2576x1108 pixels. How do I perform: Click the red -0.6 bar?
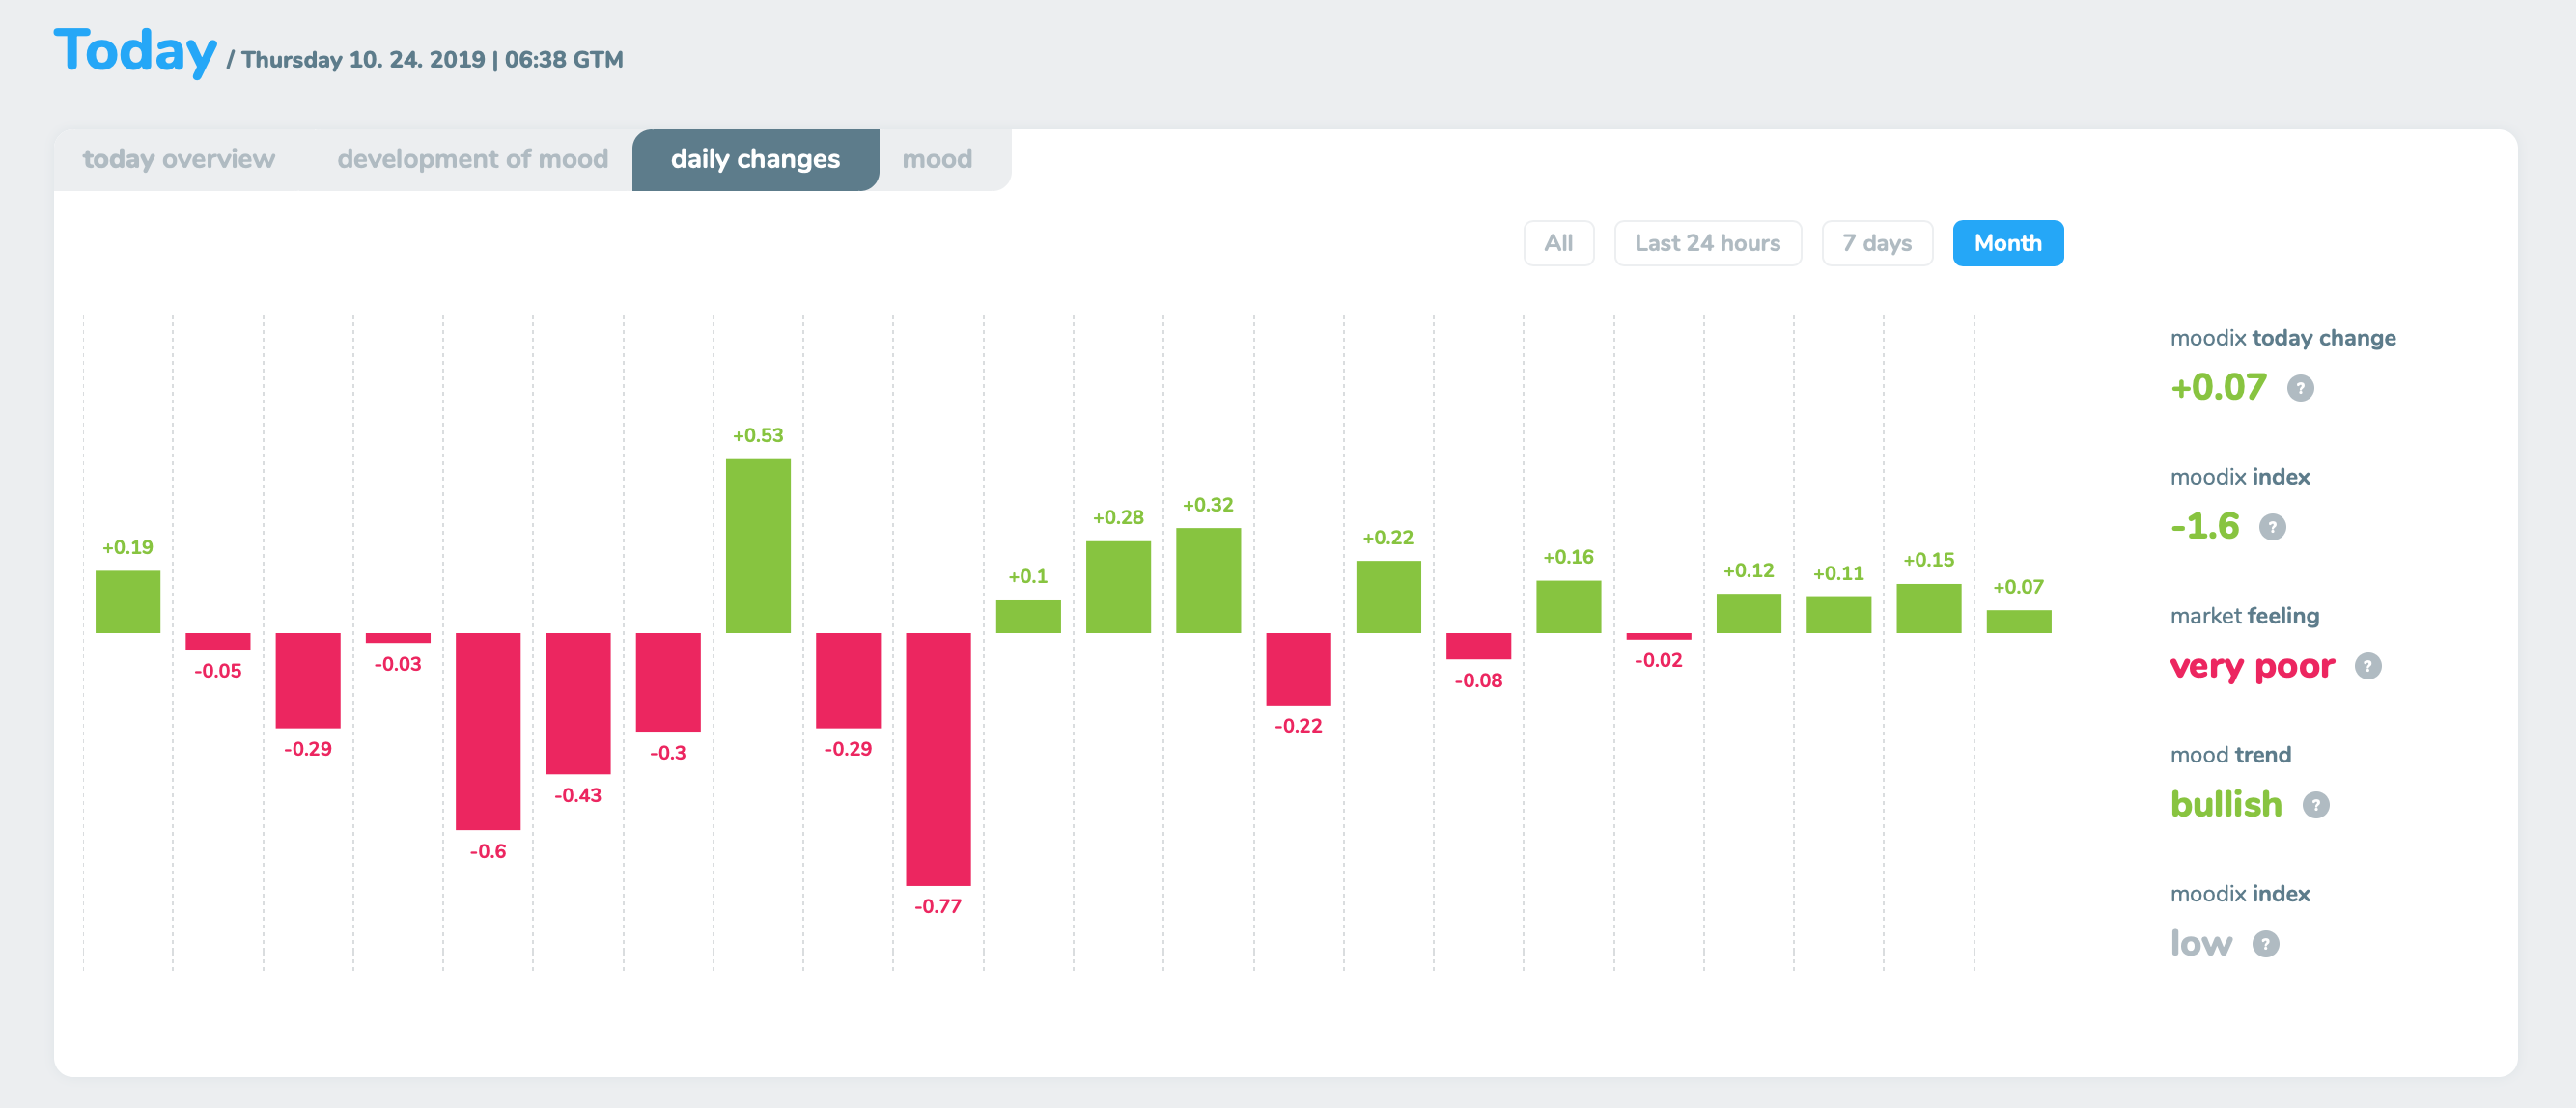488,730
